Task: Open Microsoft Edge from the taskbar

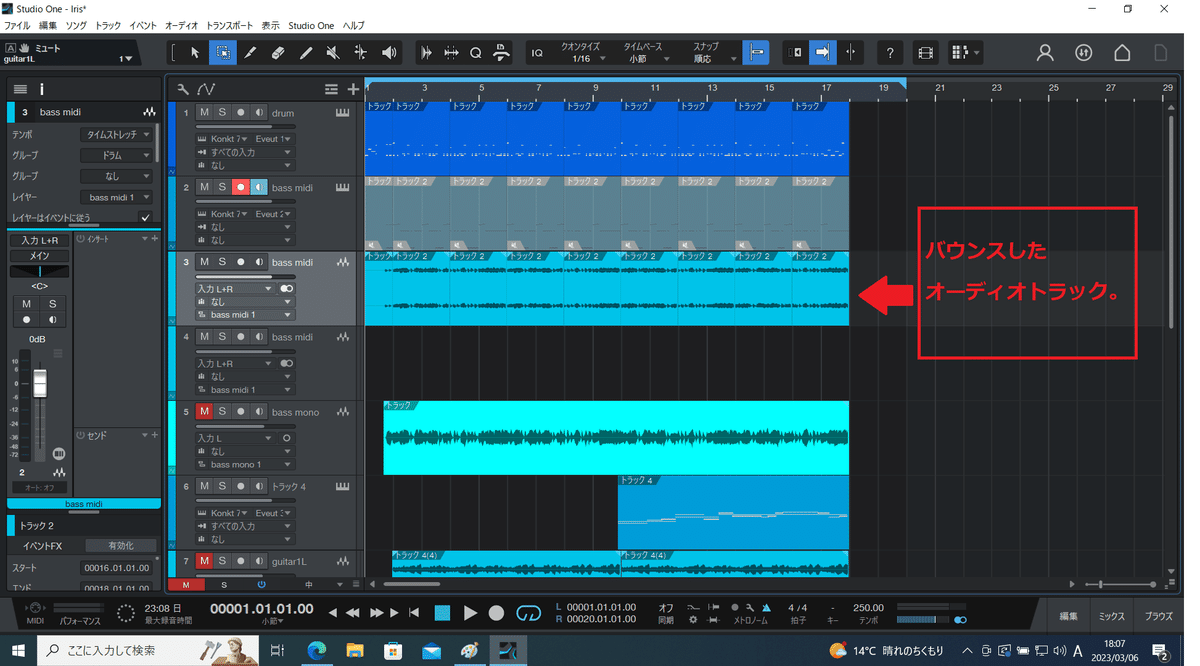Action: pos(316,650)
